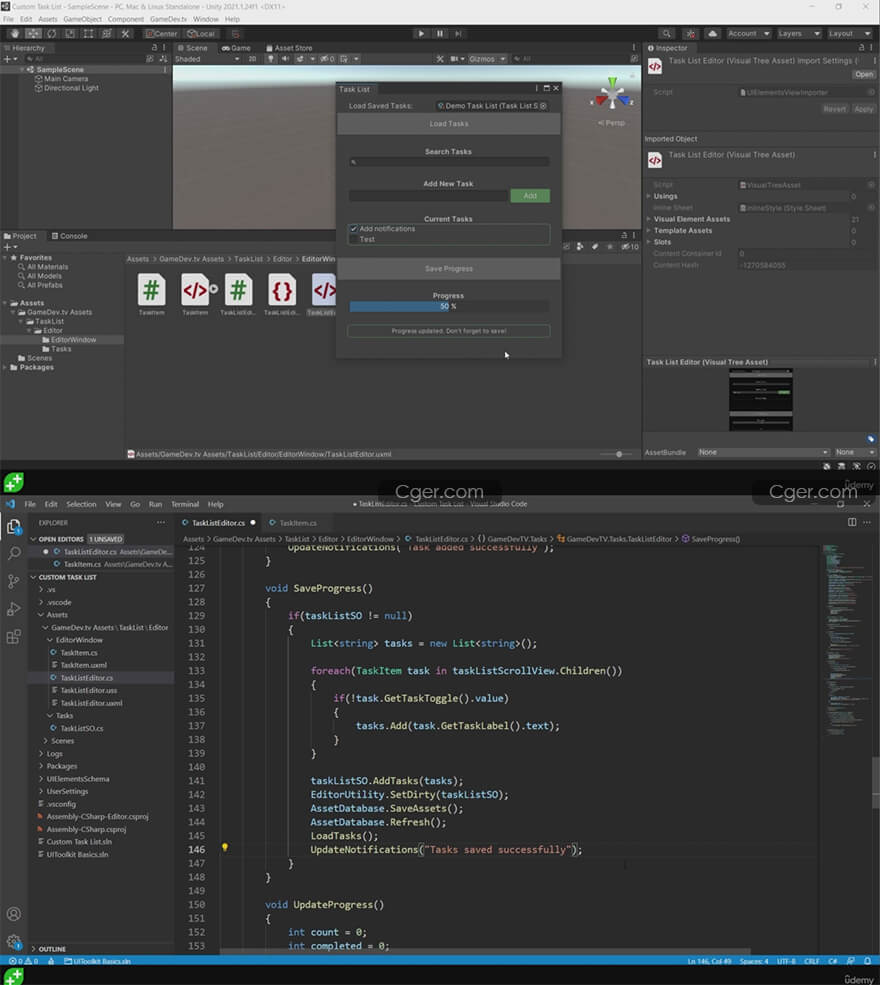The width and height of the screenshot is (880, 985).
Task: Switch to the Console tab
Action: click(x=69, y=236)
